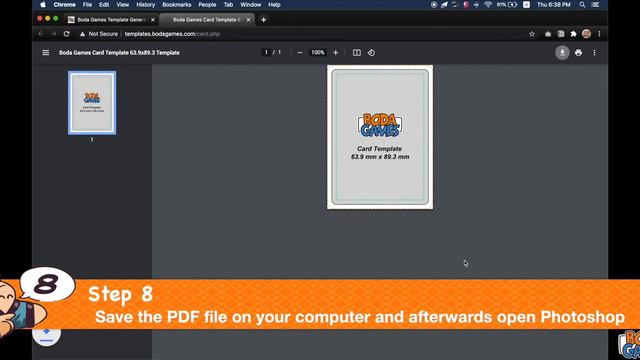Open the PDF viewer more actions menu
The height and width of the screenshot is (360, 640).
click(594, 53)
